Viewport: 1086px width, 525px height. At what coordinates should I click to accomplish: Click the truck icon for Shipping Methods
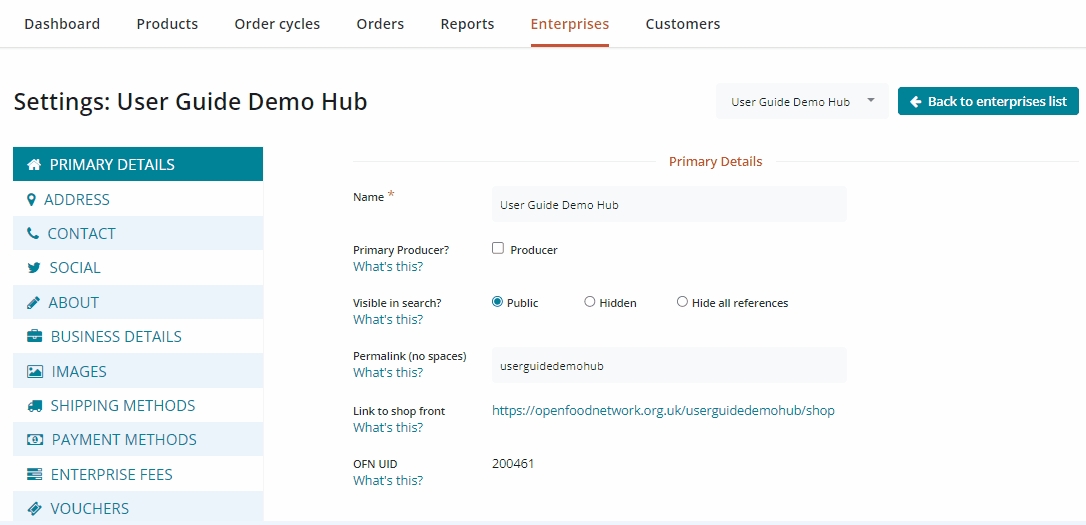point(35,406)
